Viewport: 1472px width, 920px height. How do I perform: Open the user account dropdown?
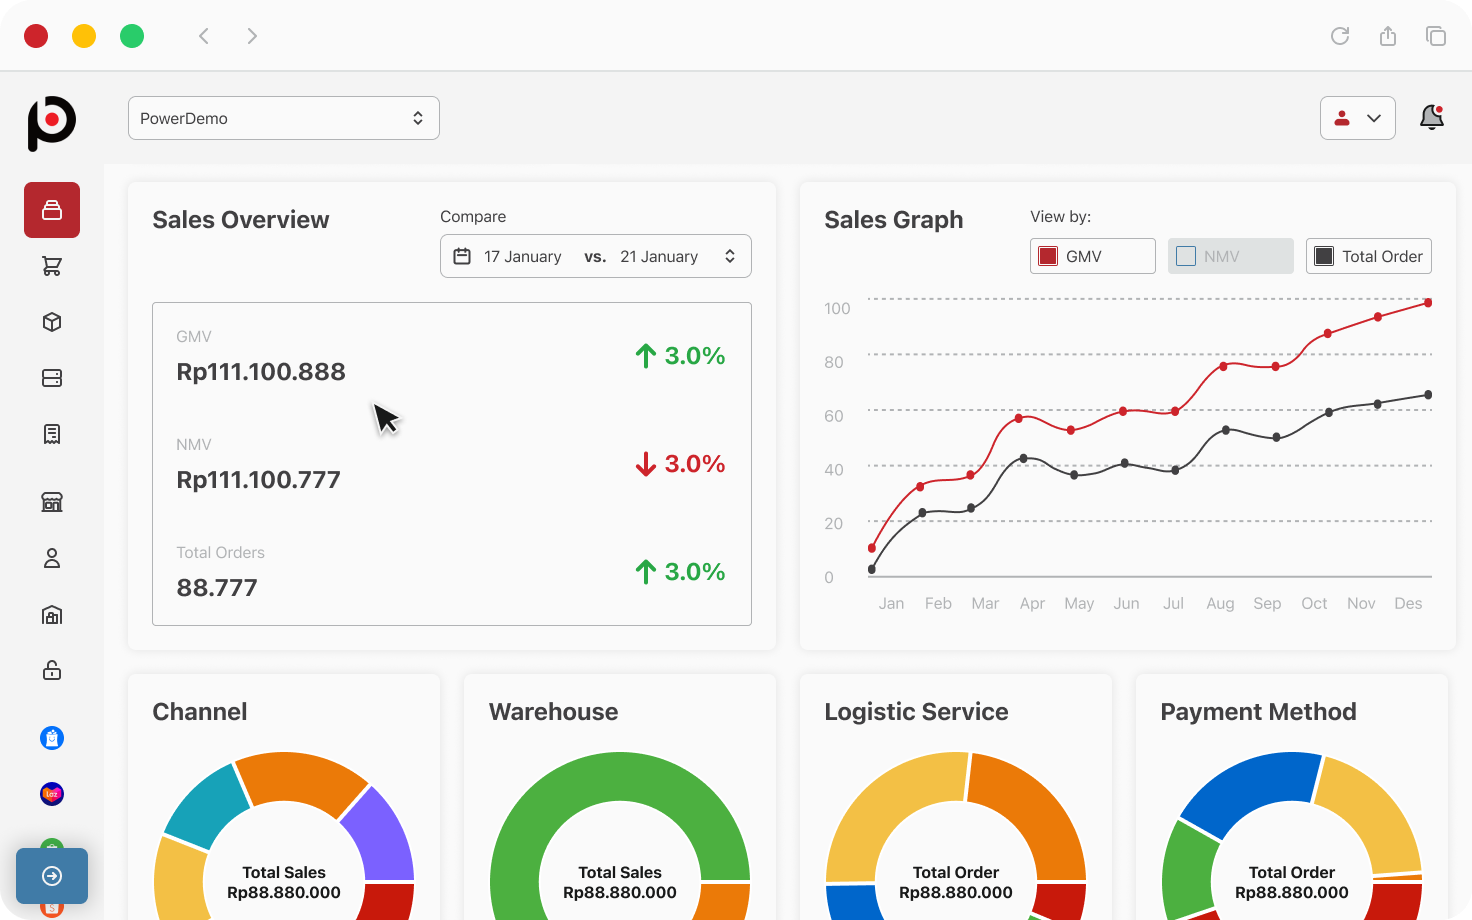(1358, 118)
